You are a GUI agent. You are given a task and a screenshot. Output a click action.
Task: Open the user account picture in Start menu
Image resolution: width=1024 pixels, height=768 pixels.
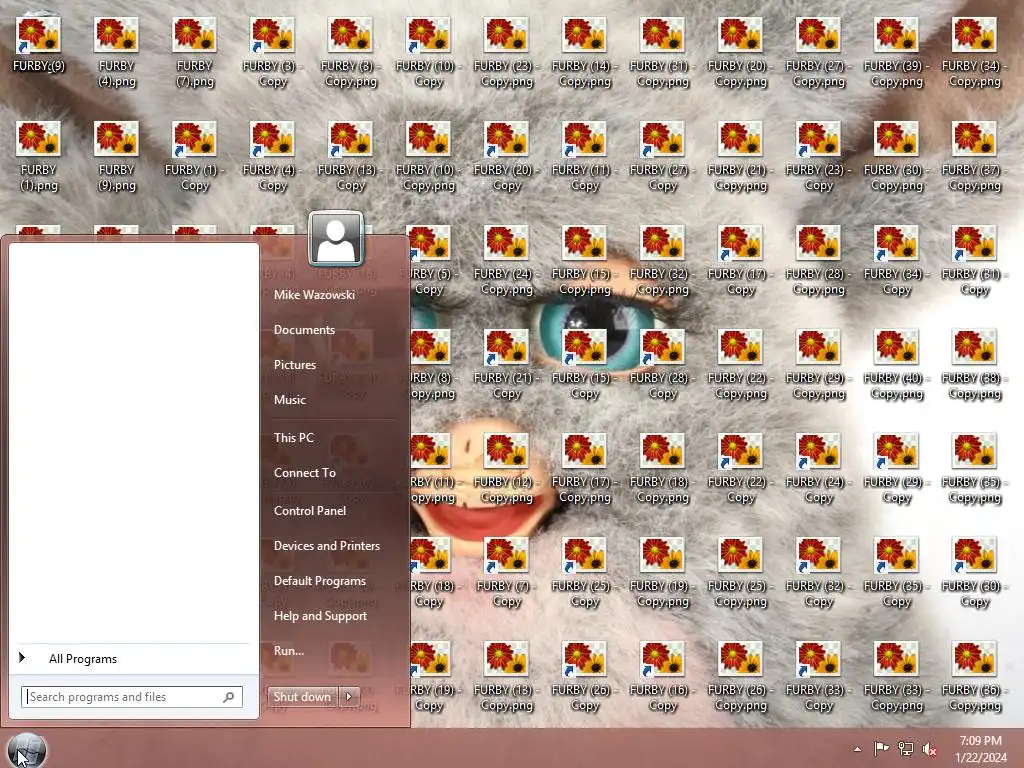click(336, 238)
